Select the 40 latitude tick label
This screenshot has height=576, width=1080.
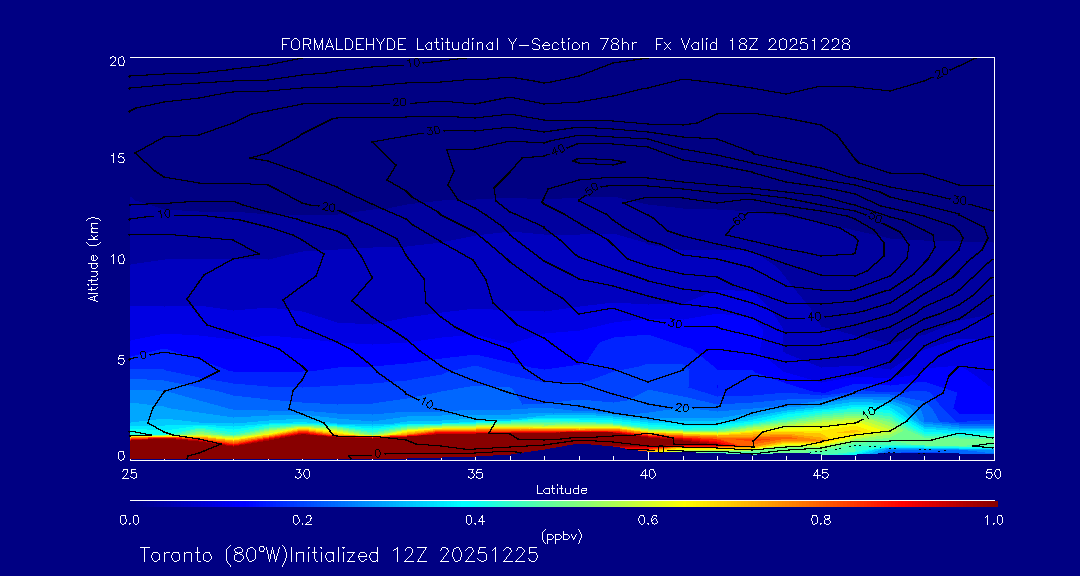pos(648,472)
